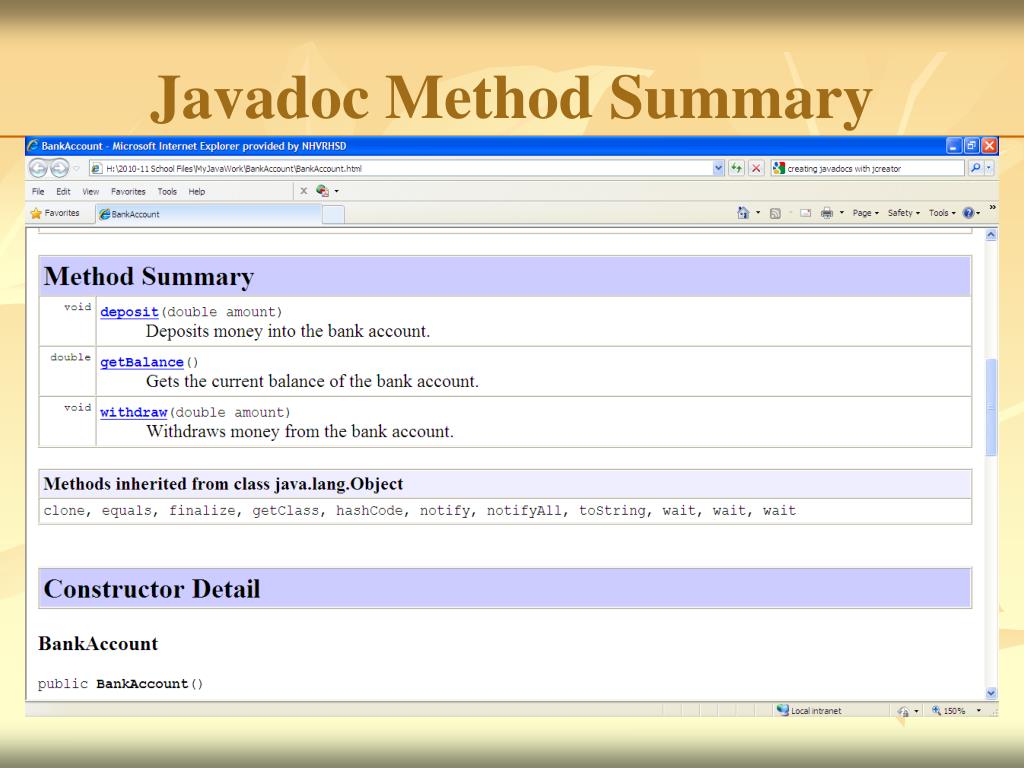Open the Safety command dropdown
1024x768 pixels.
point(904,213)
